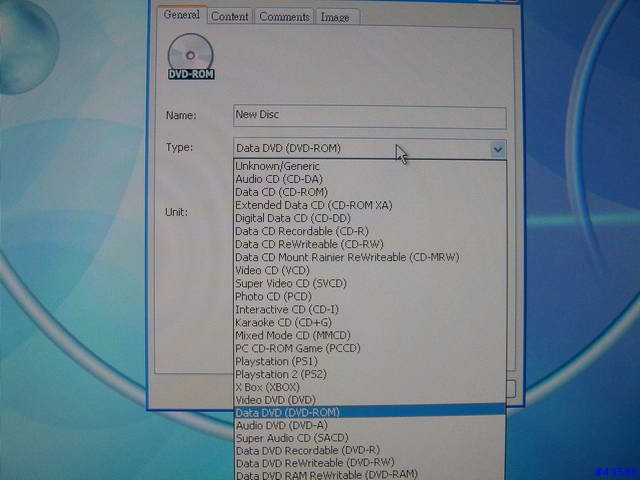The image size is (640, 480).
Task: Choose Video CD (VCD)
Action: (370, 270)
